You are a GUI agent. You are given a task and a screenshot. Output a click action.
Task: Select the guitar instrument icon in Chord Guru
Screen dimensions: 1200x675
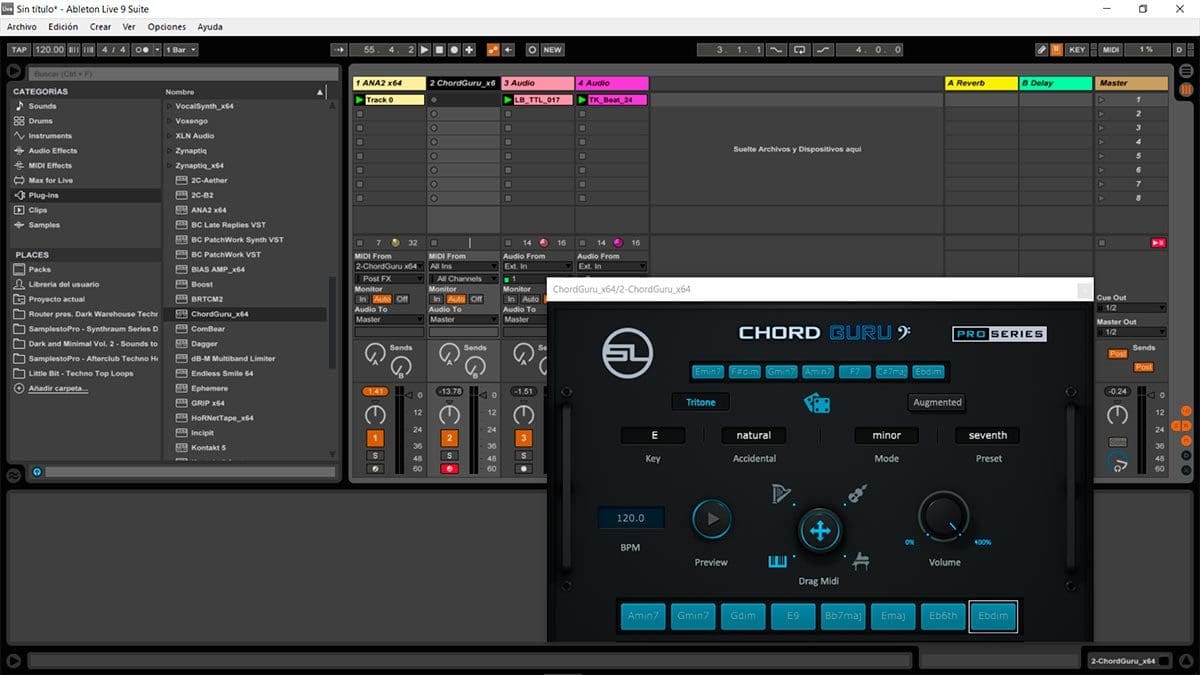coord(856,493)
